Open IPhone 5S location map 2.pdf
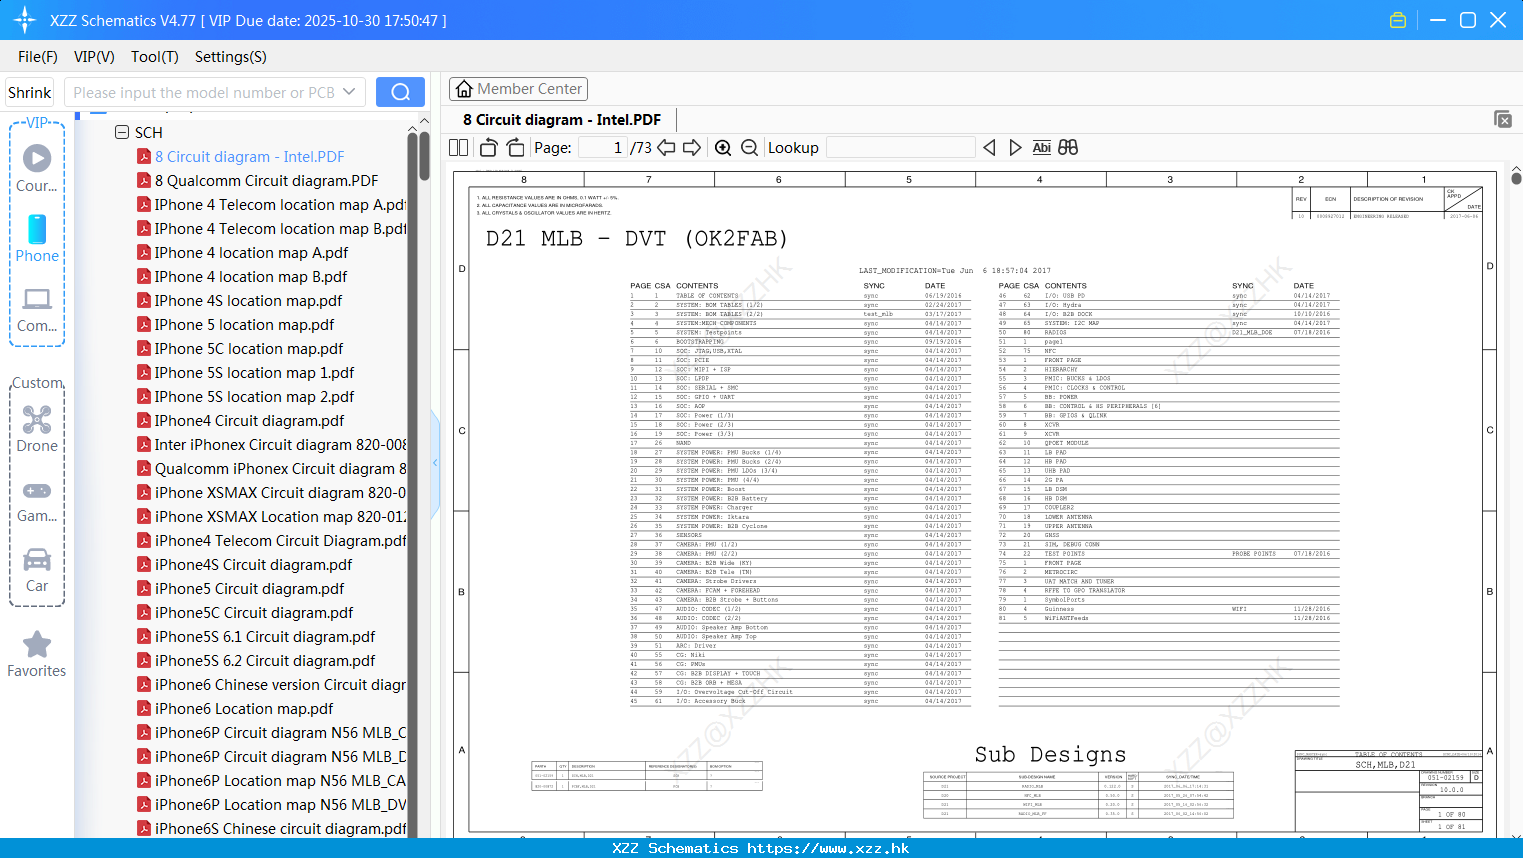The image size is (1523, 858). coord(254,397)
